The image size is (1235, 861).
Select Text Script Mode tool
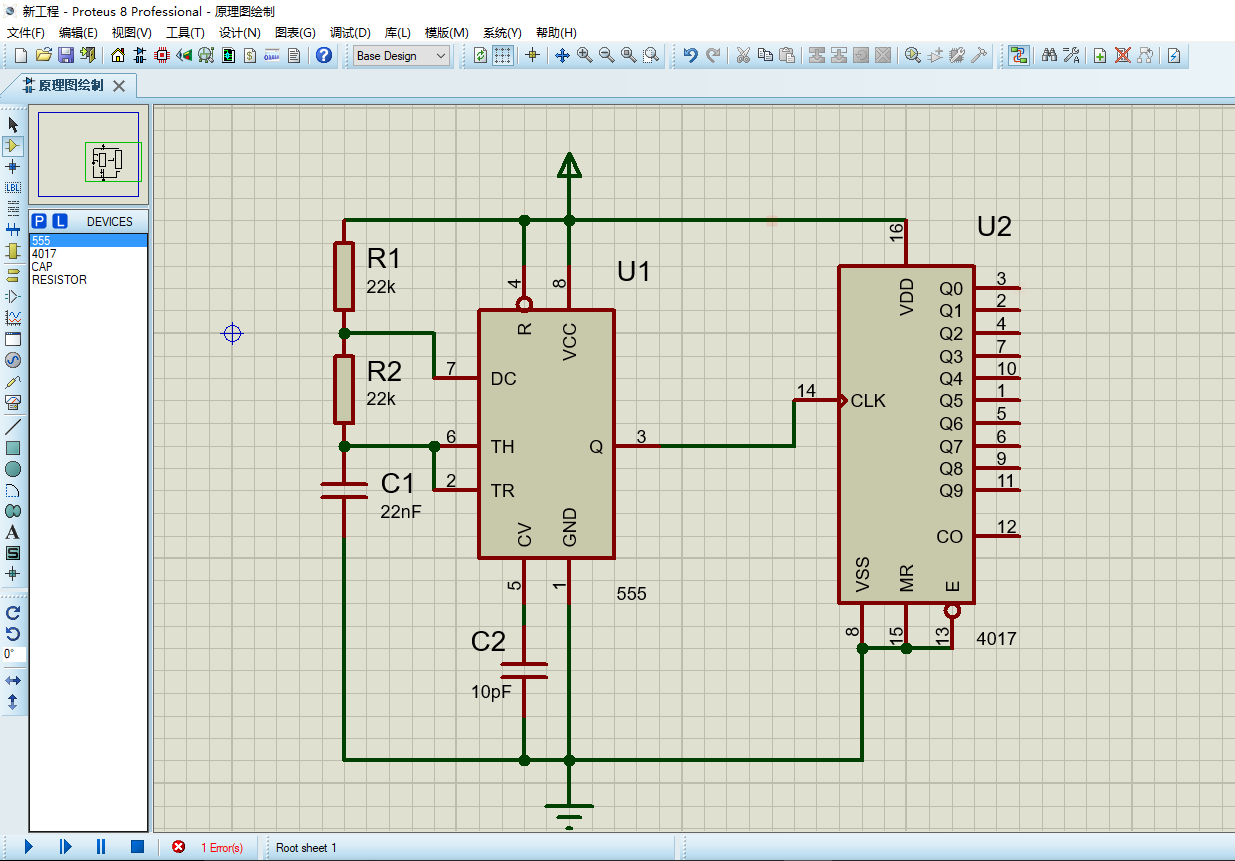pos(13,208)
